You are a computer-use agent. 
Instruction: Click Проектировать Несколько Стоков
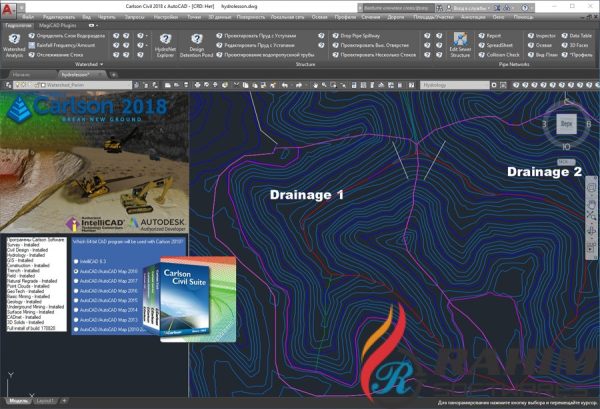point(374,55)
